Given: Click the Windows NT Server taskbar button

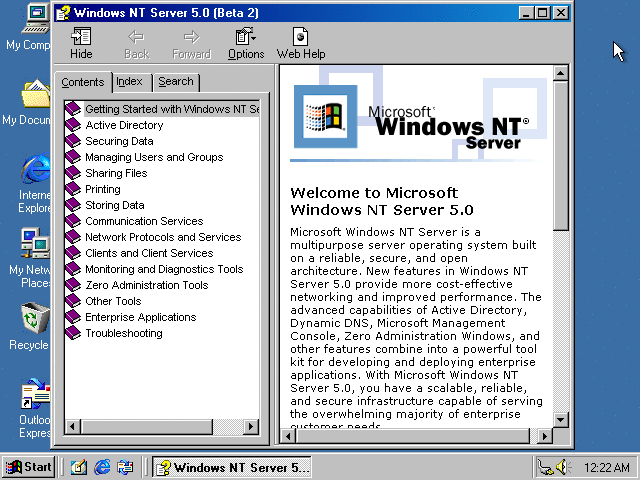Looking at the screenshot, I should point(231,467).
